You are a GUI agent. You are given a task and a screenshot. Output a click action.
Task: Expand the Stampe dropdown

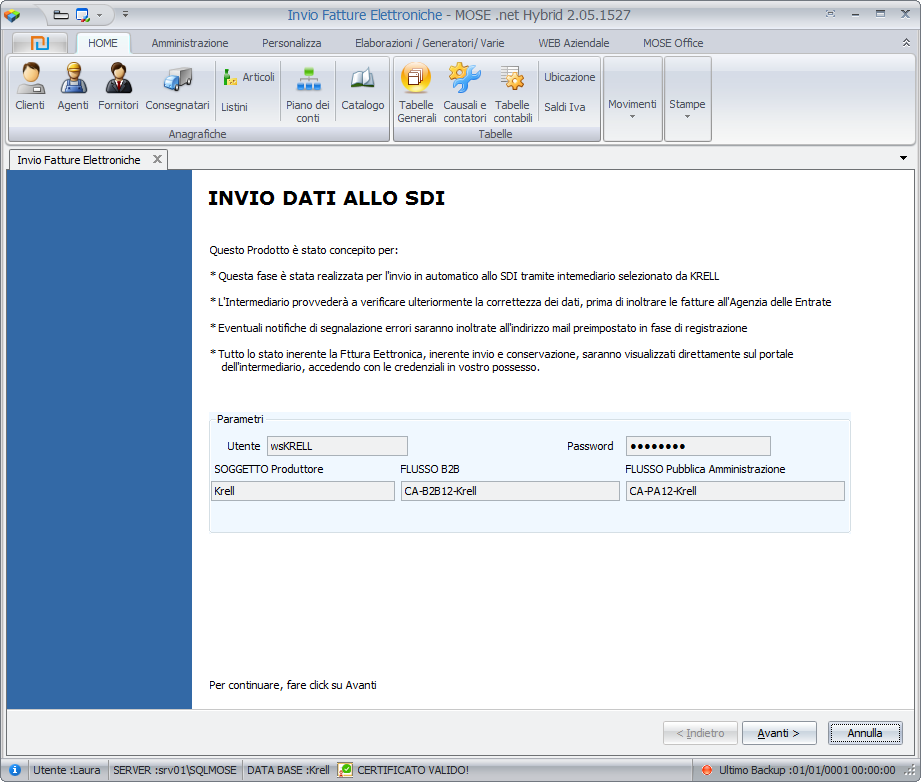tap(687, 99)
